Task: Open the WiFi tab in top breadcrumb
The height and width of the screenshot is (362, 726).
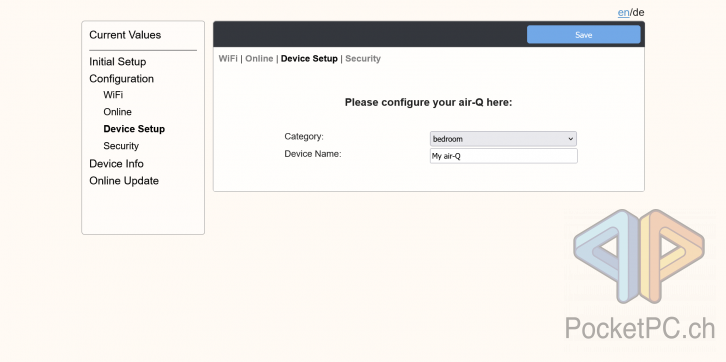Action: click(228, 58)
